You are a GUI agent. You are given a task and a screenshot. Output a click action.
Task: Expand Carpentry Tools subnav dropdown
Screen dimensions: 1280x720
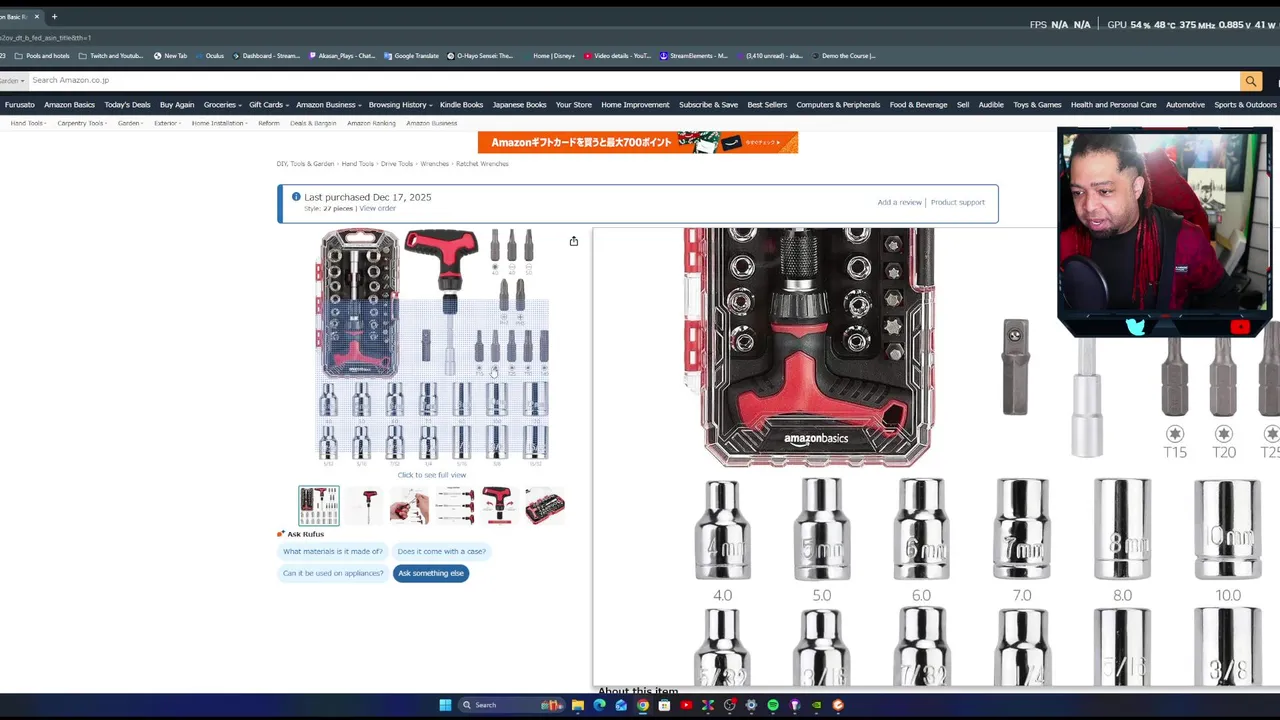pos(83,123)
